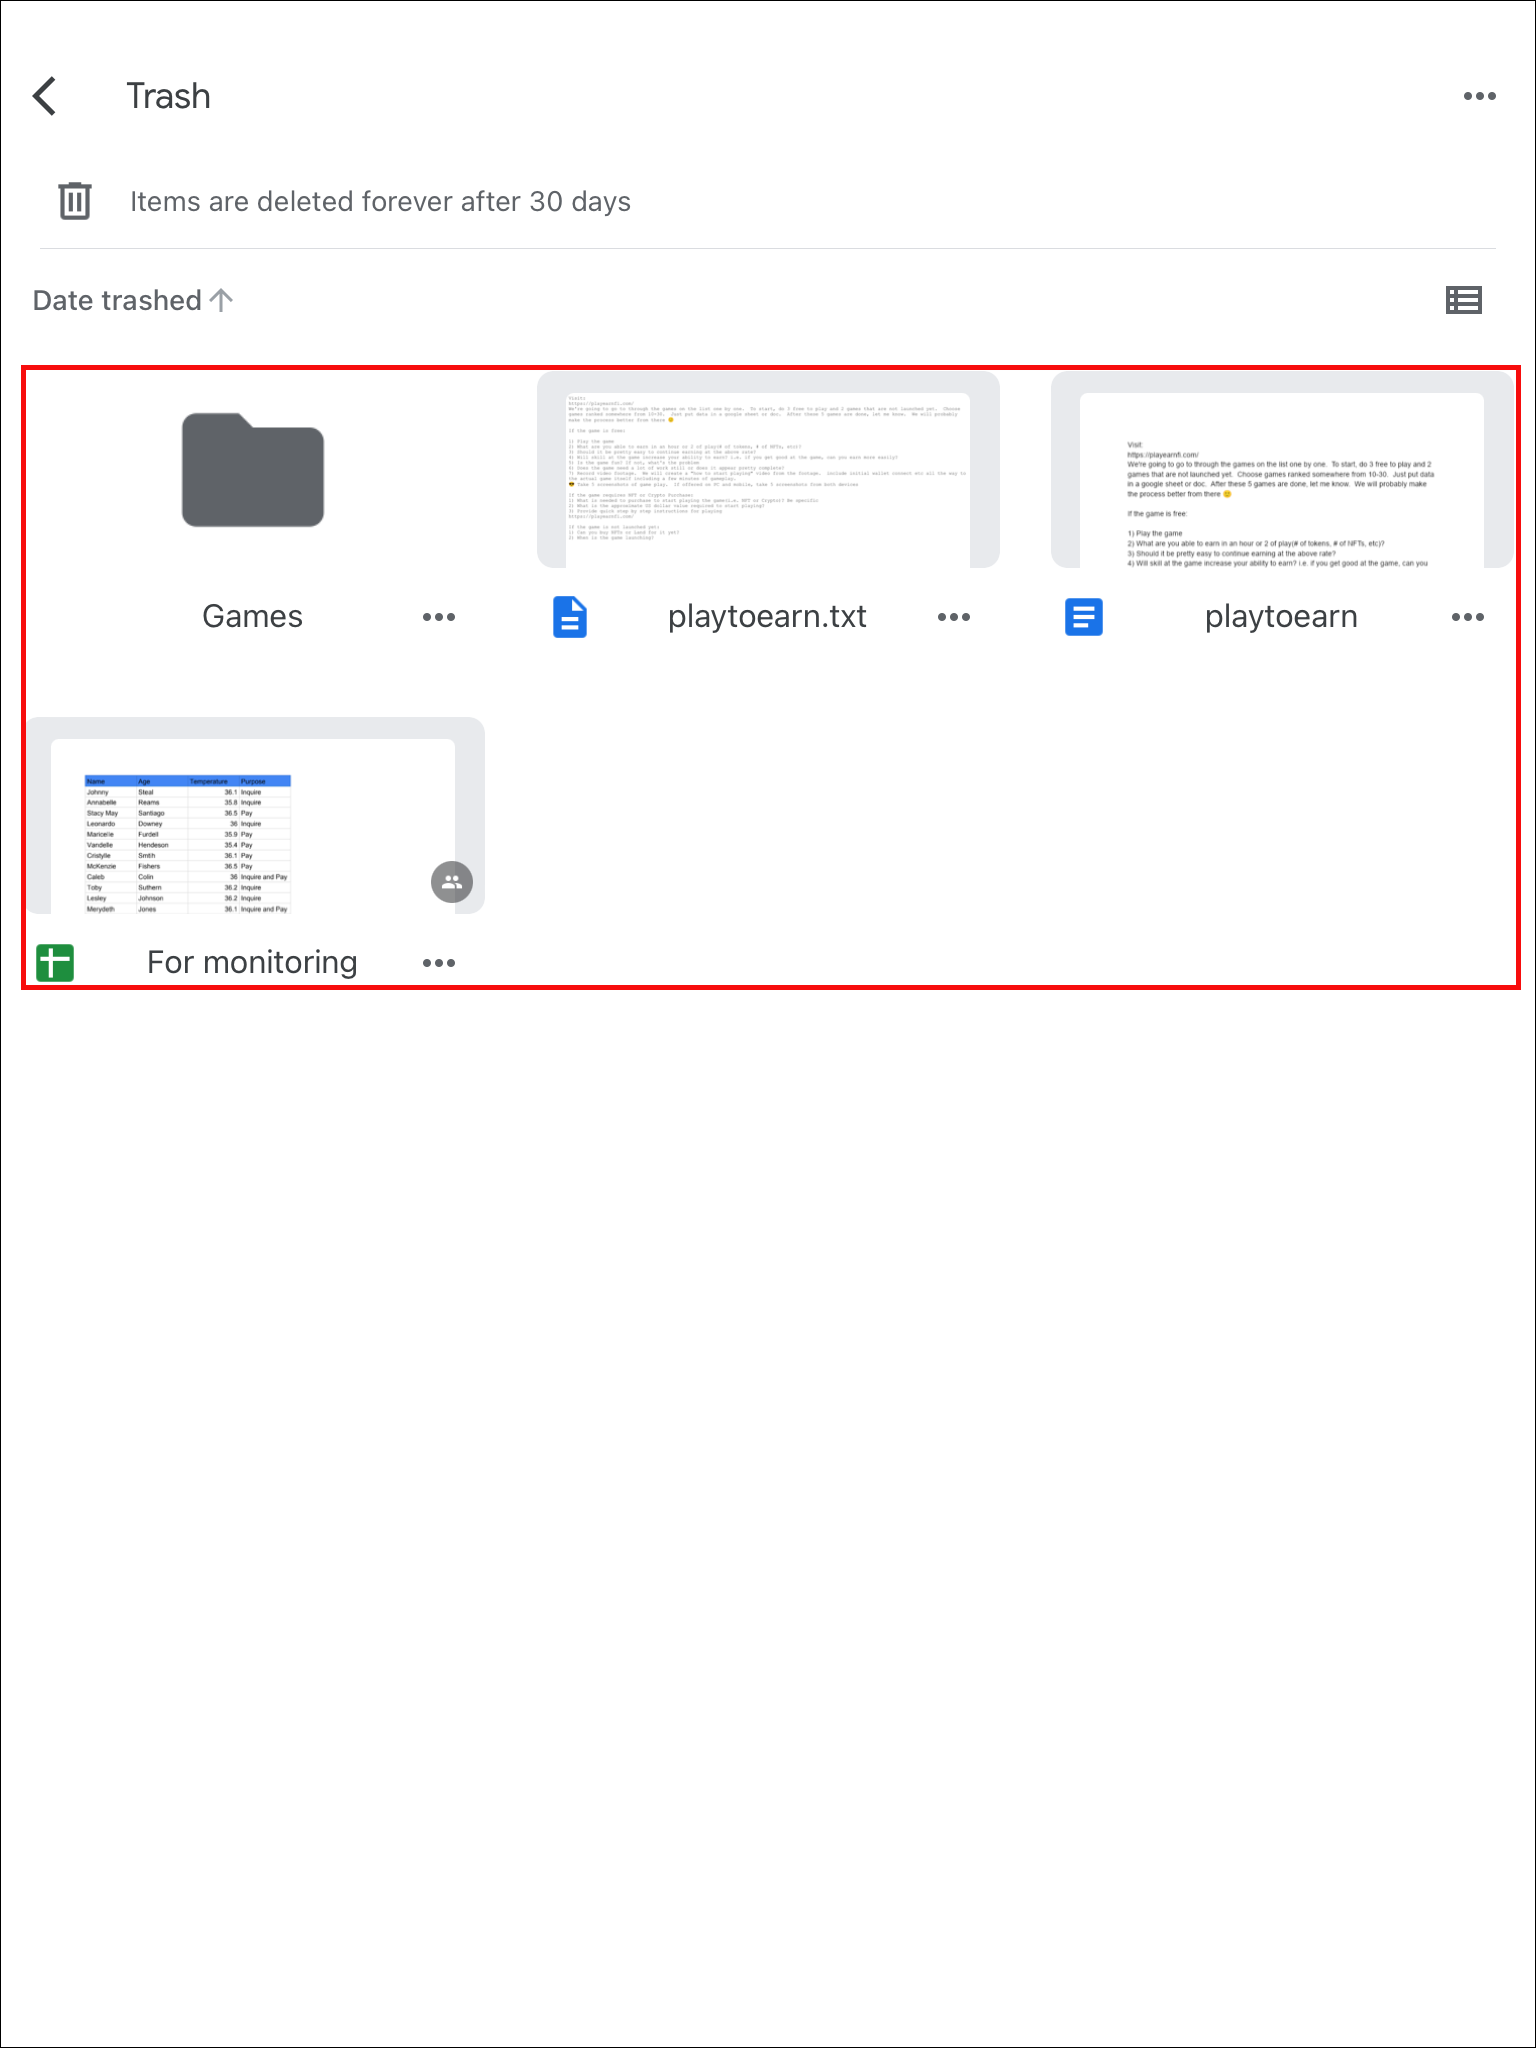1536x2048 pixels.
Task: Open more options for Games folder
Action: (x=439, y=617)
